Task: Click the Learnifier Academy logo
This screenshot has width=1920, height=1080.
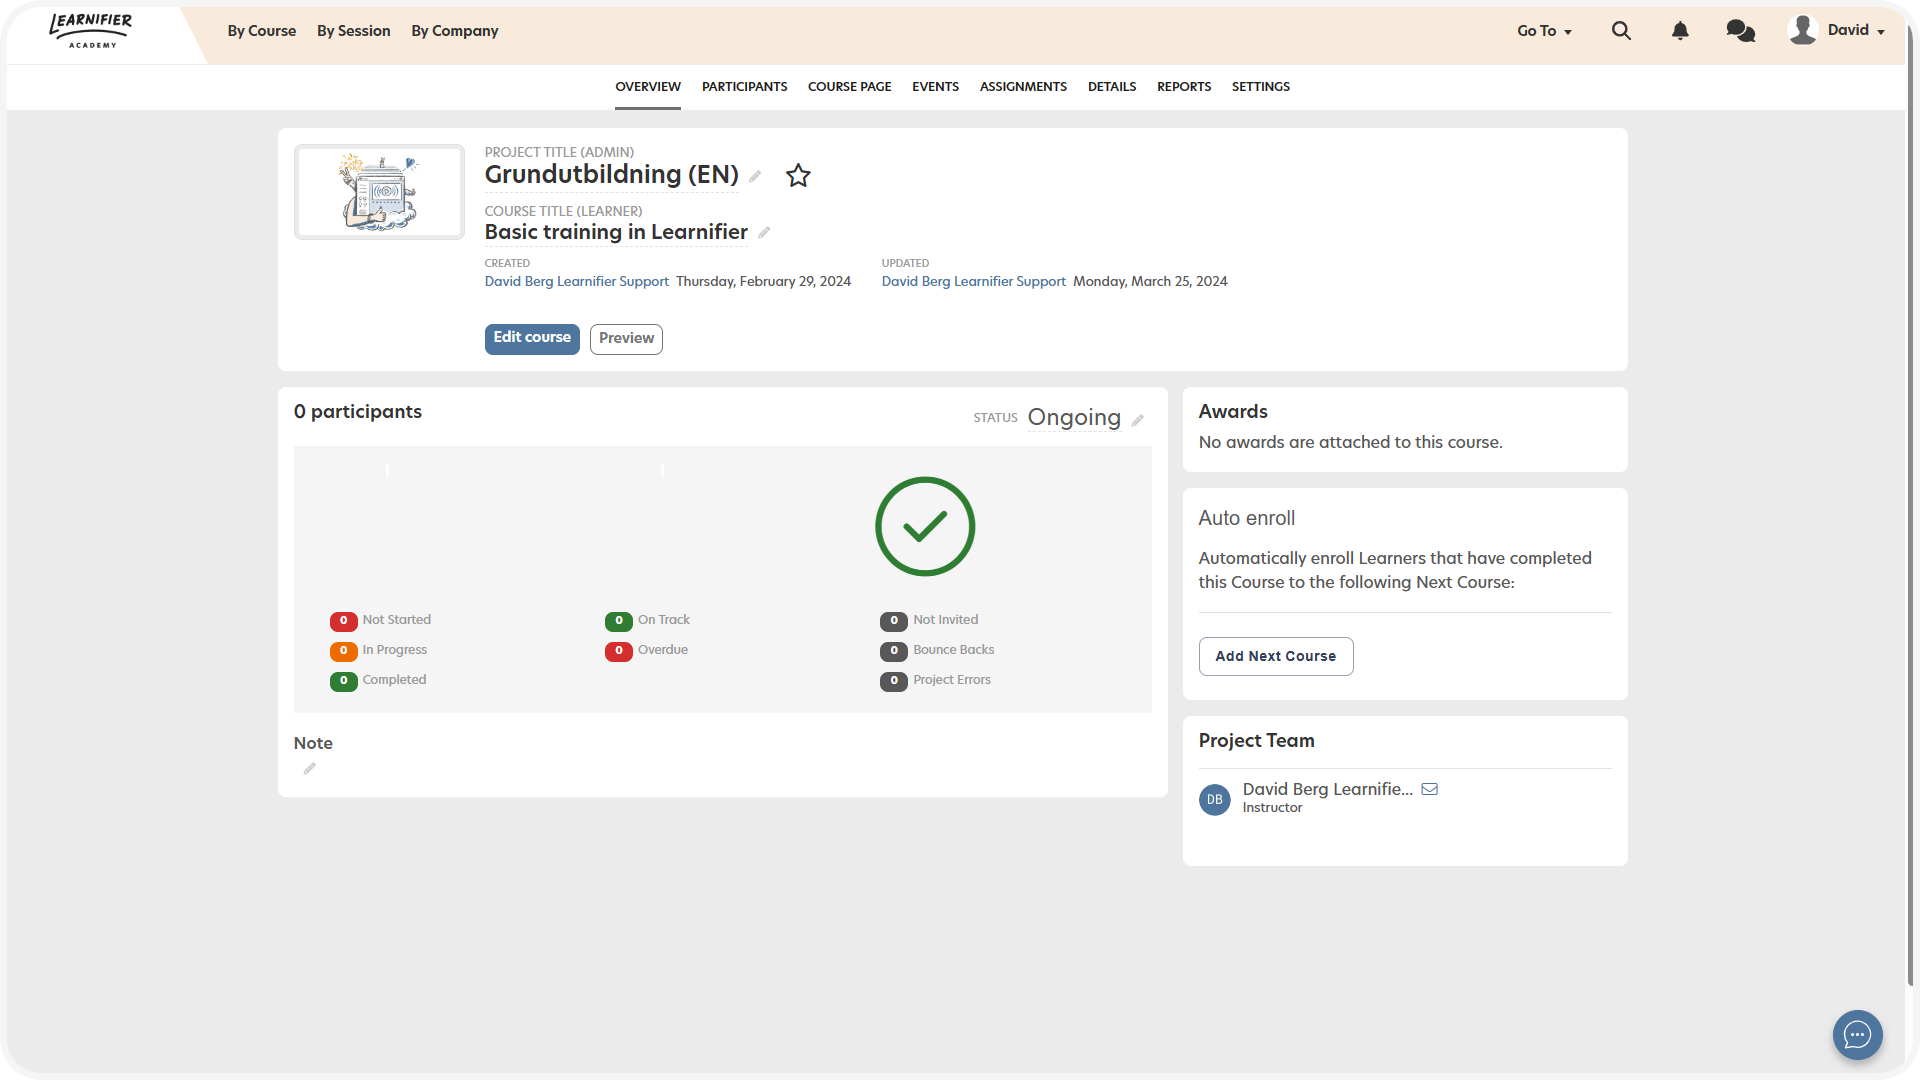Action: pyautogui.click(x=91, y=30)
